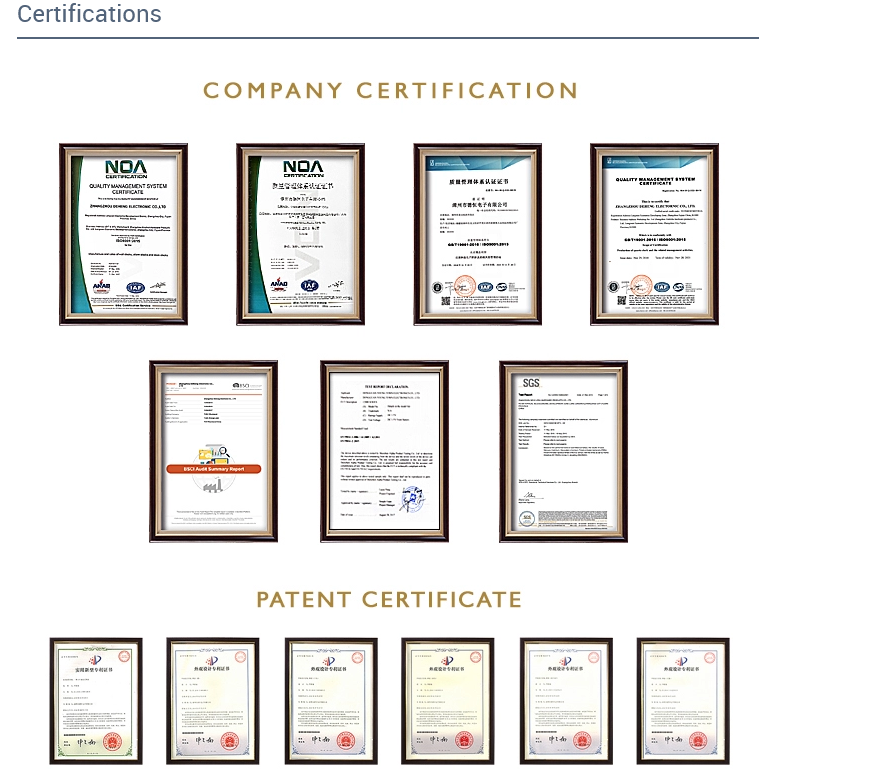Viewport: 881px width, 781px height.
Task: Select the fourth patent certificate image
Action: [447, 701]
